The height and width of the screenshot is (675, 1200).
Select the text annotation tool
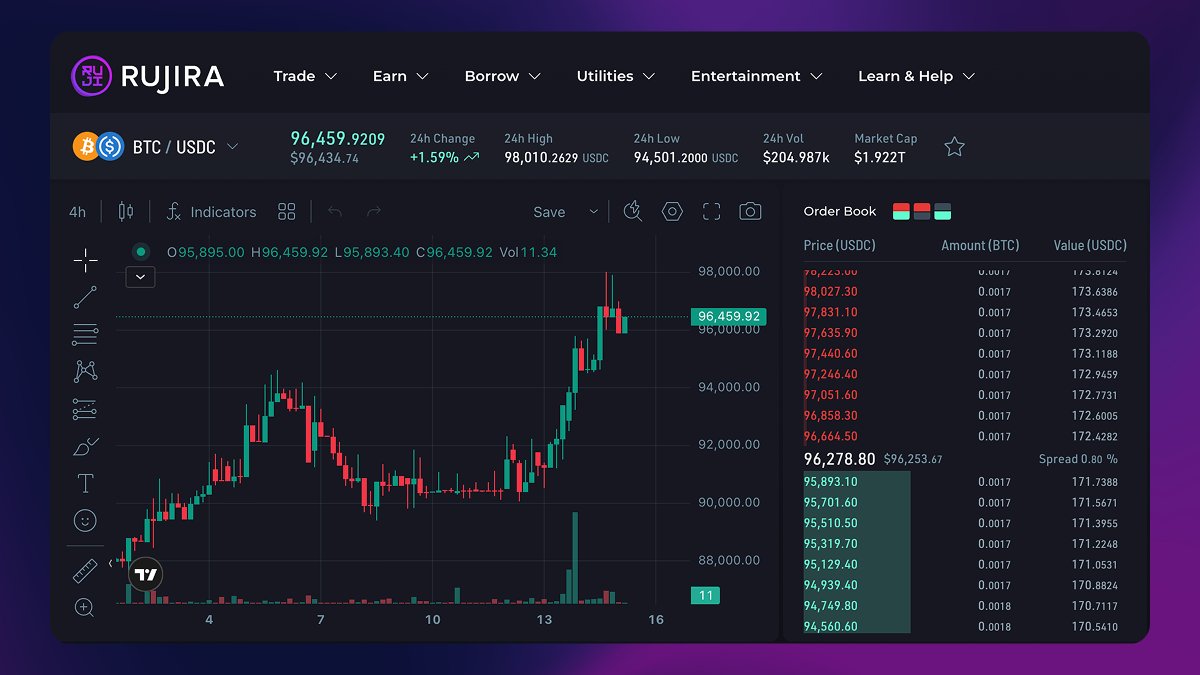click(x=85, y=482)
